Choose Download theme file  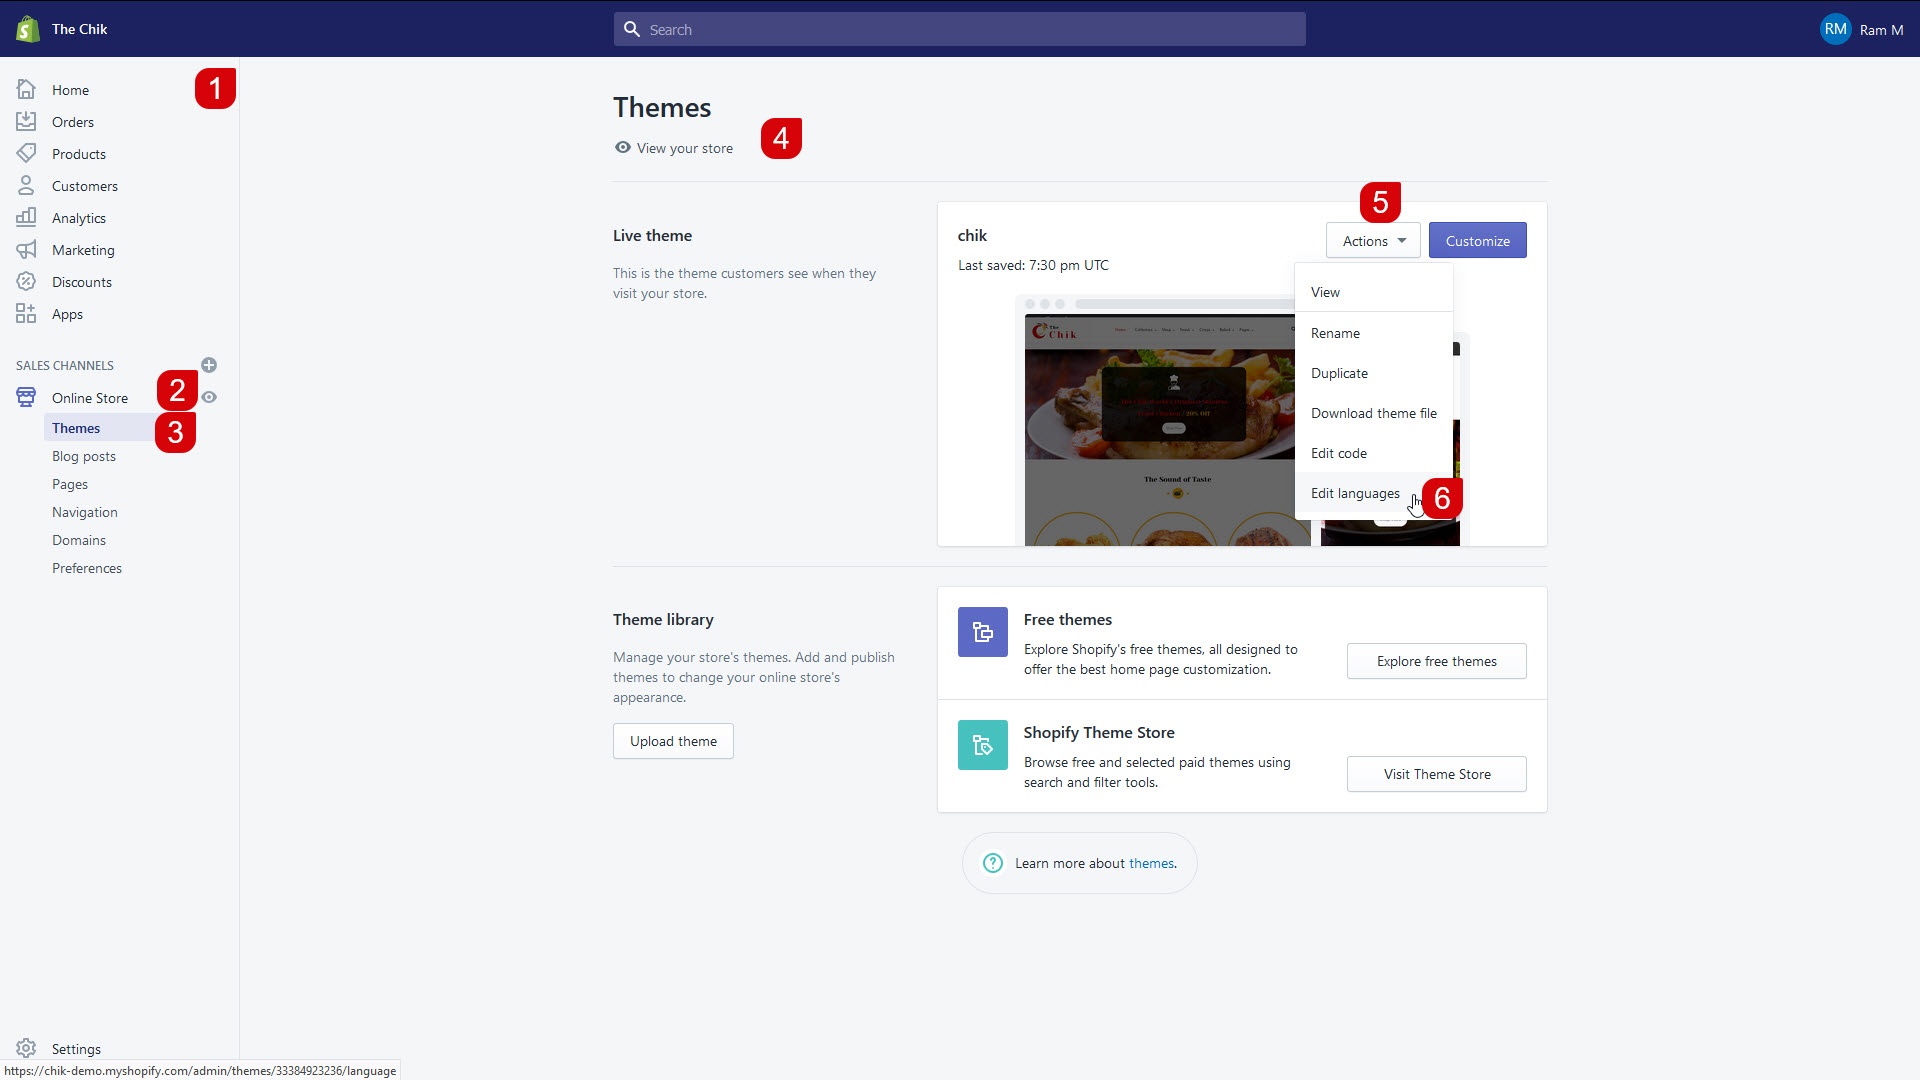pyautogui.click(x=1373, y=413)
